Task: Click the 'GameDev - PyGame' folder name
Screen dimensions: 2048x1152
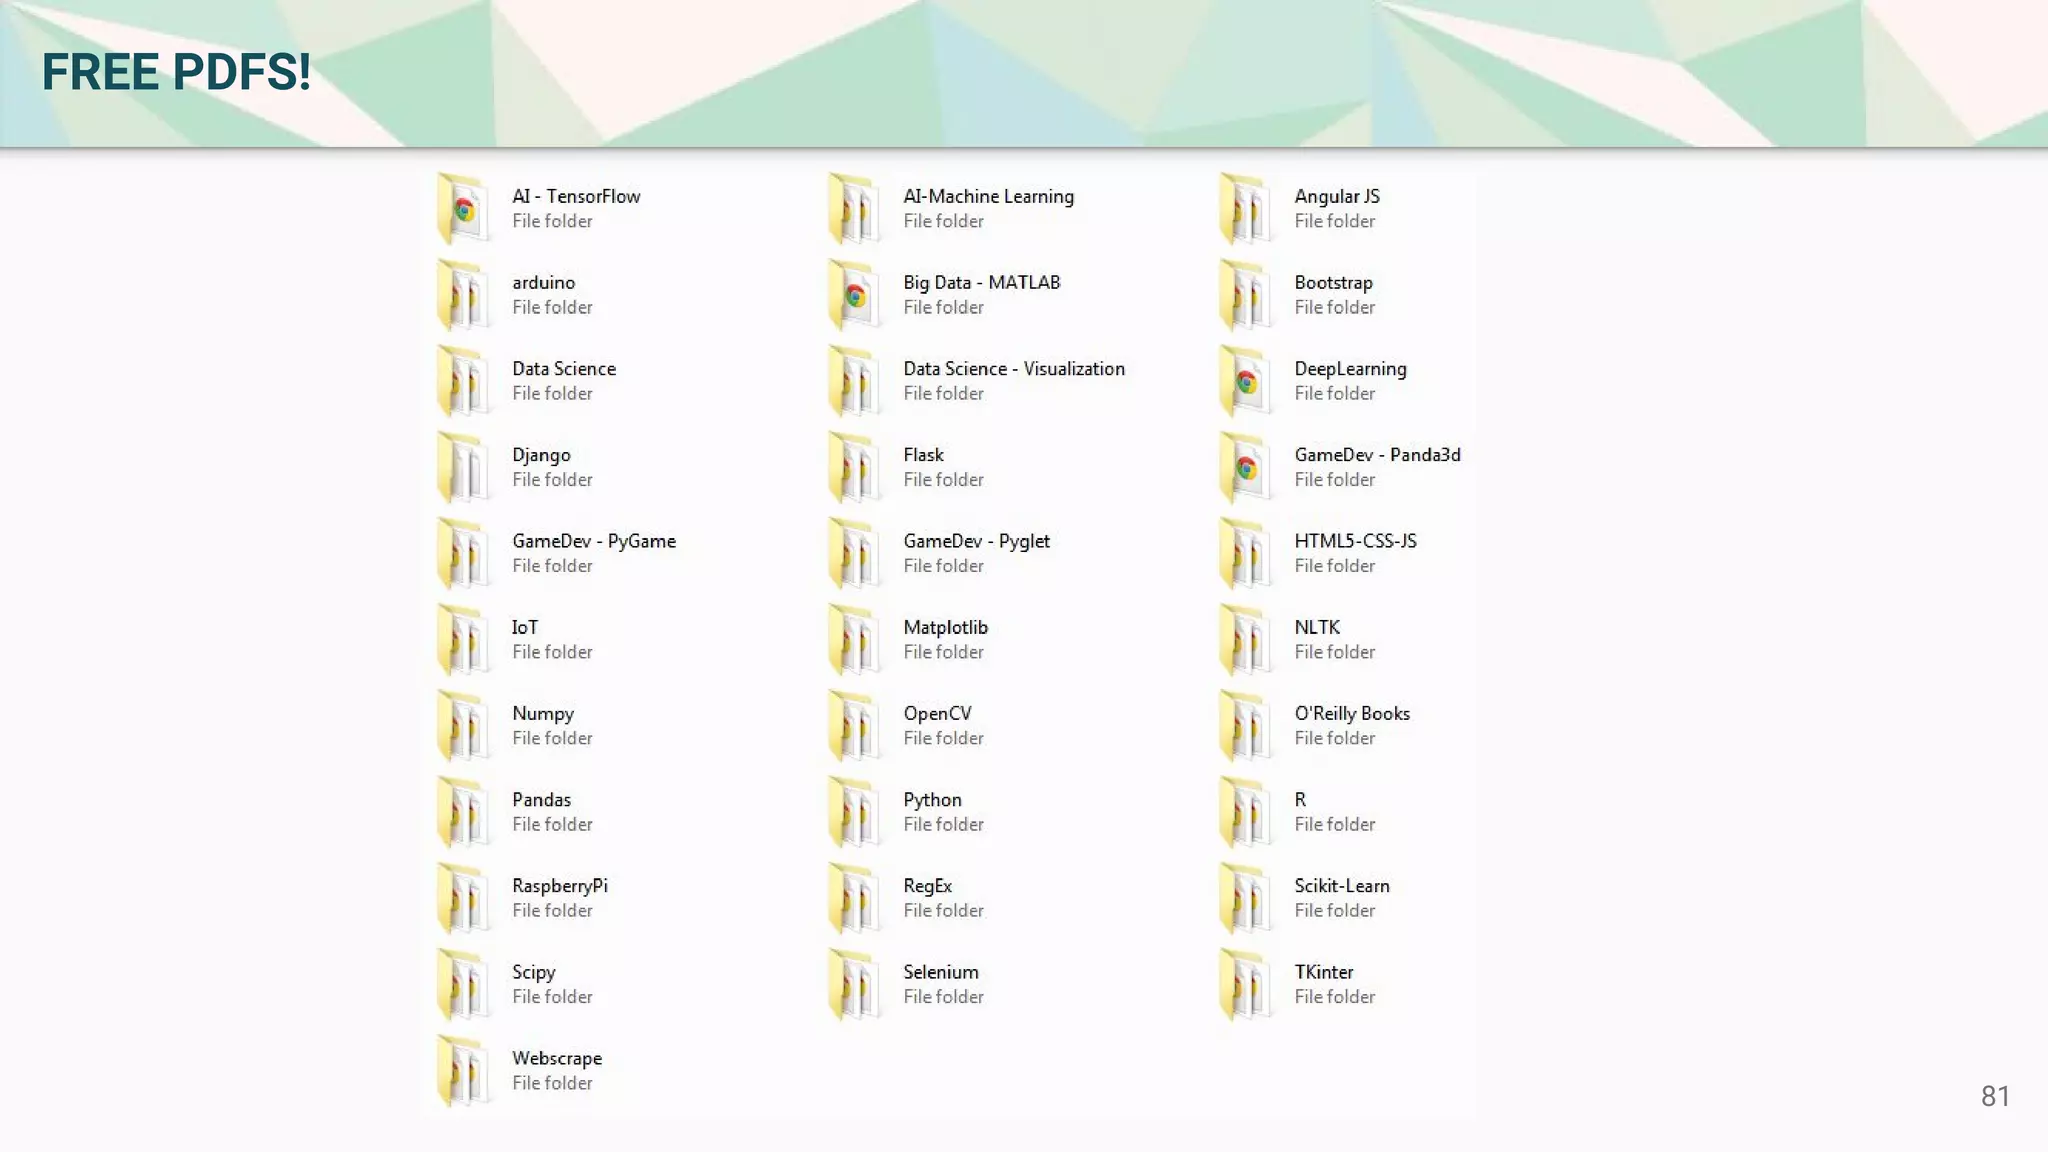Action: click(594, 541)
